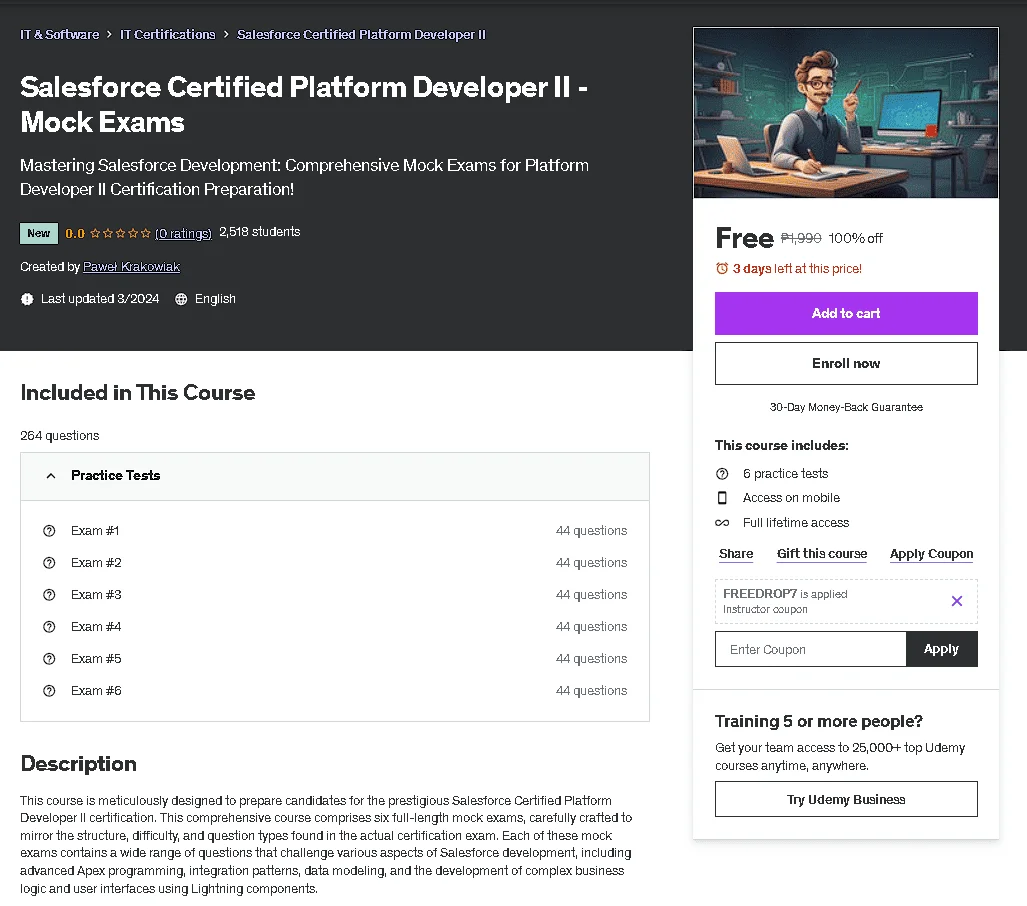Collapse the Practice Tests section chevron
1027x906 pixels.
pyautogui.click(x=50, y=476)
